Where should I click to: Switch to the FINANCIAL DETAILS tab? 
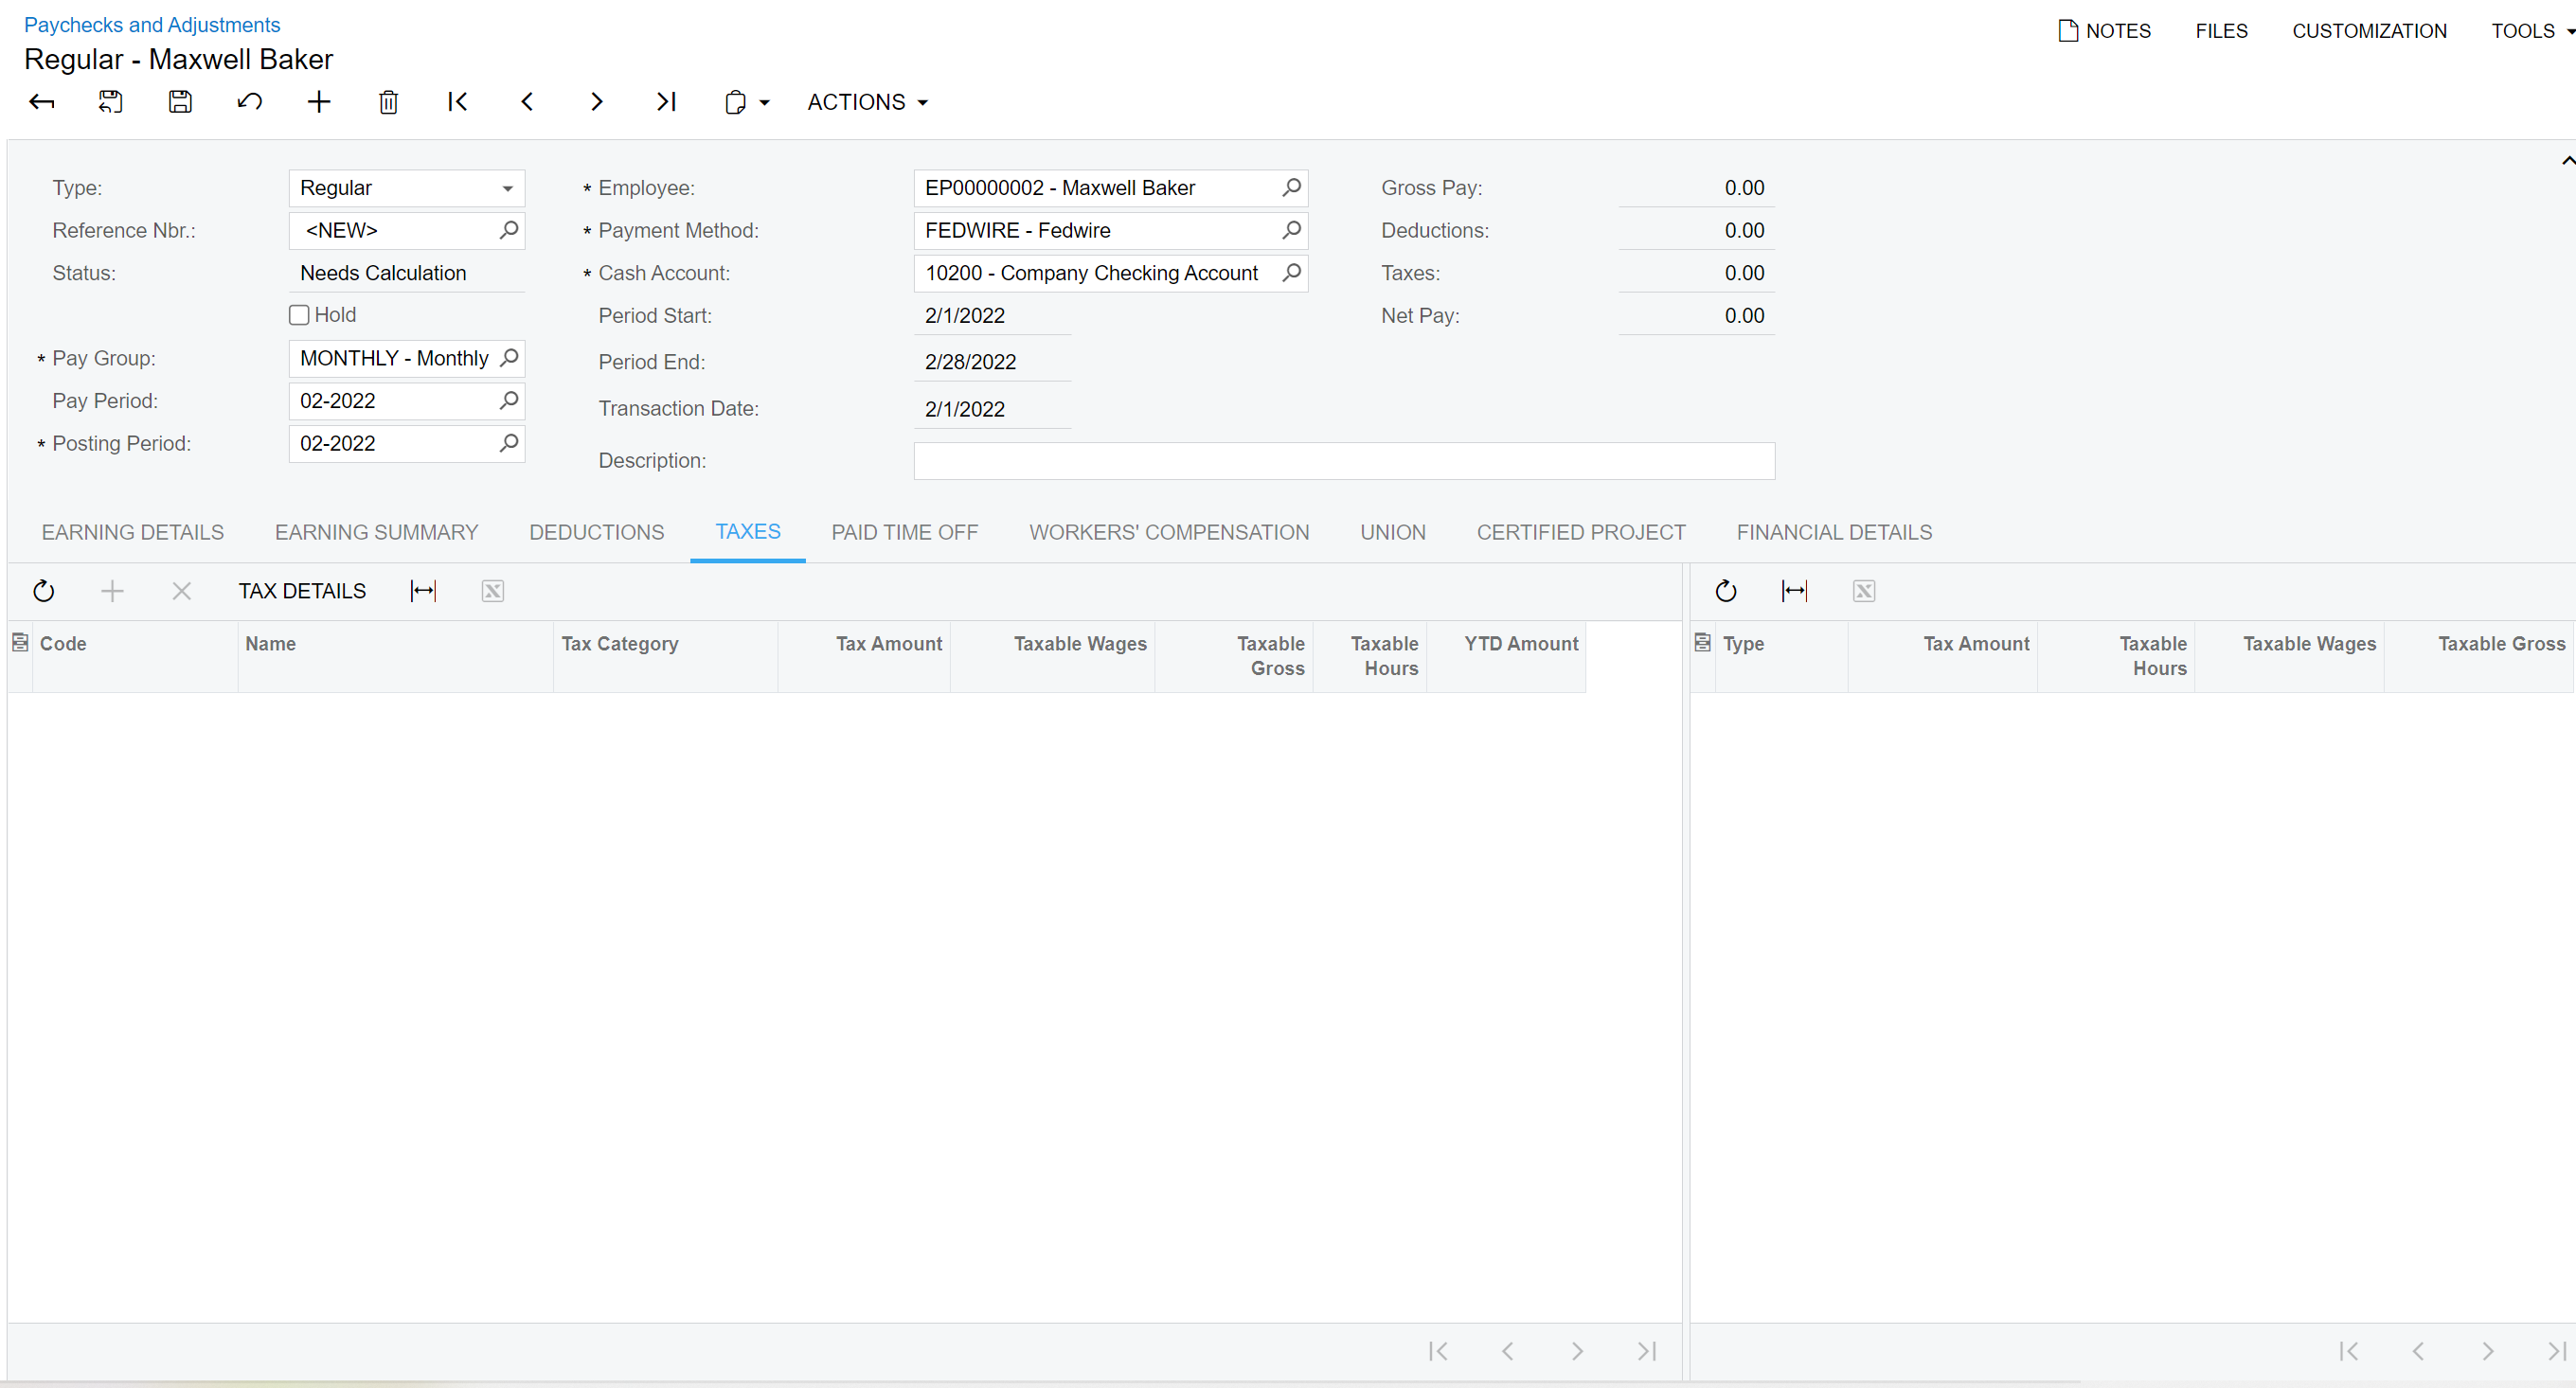pos(1834,532)
